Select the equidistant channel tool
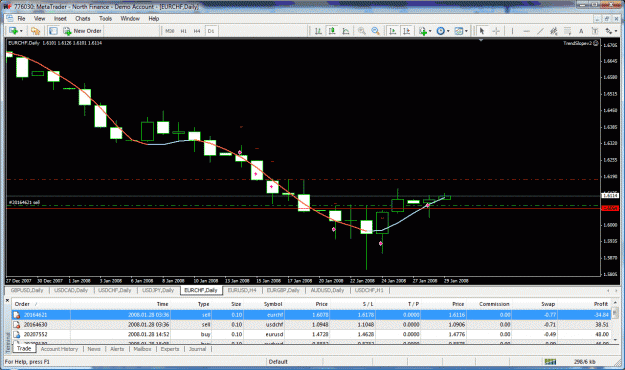The height and width of the screenshot is (370, 625). point(554,31)
